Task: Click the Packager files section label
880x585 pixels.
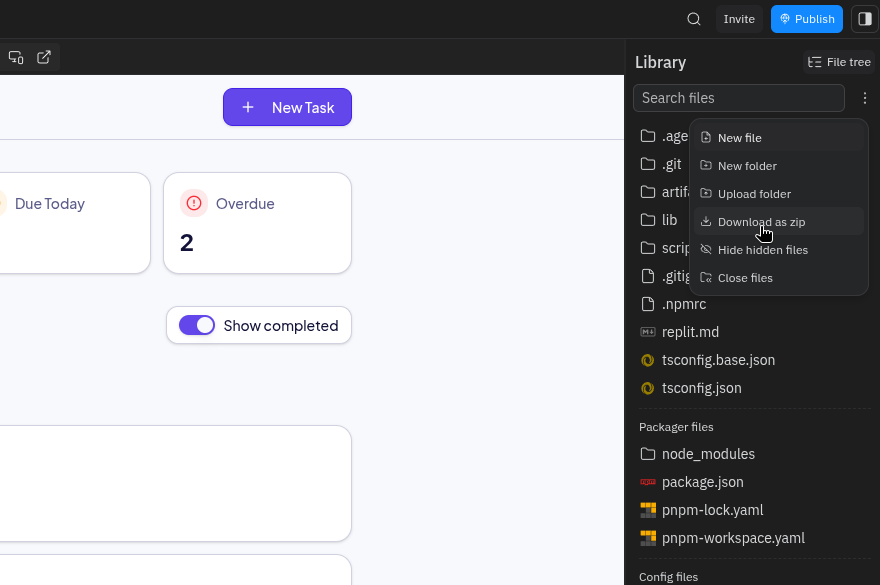Action: pyautogui.click(x=676, y=427)
